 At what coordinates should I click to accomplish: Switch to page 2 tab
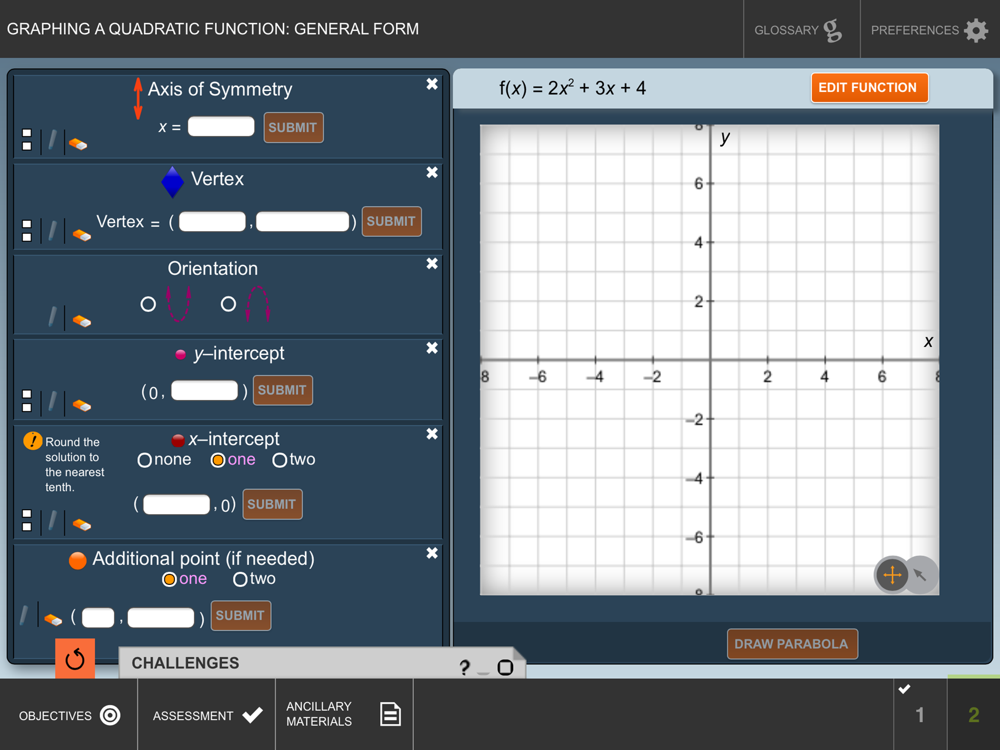click(973, 714)
